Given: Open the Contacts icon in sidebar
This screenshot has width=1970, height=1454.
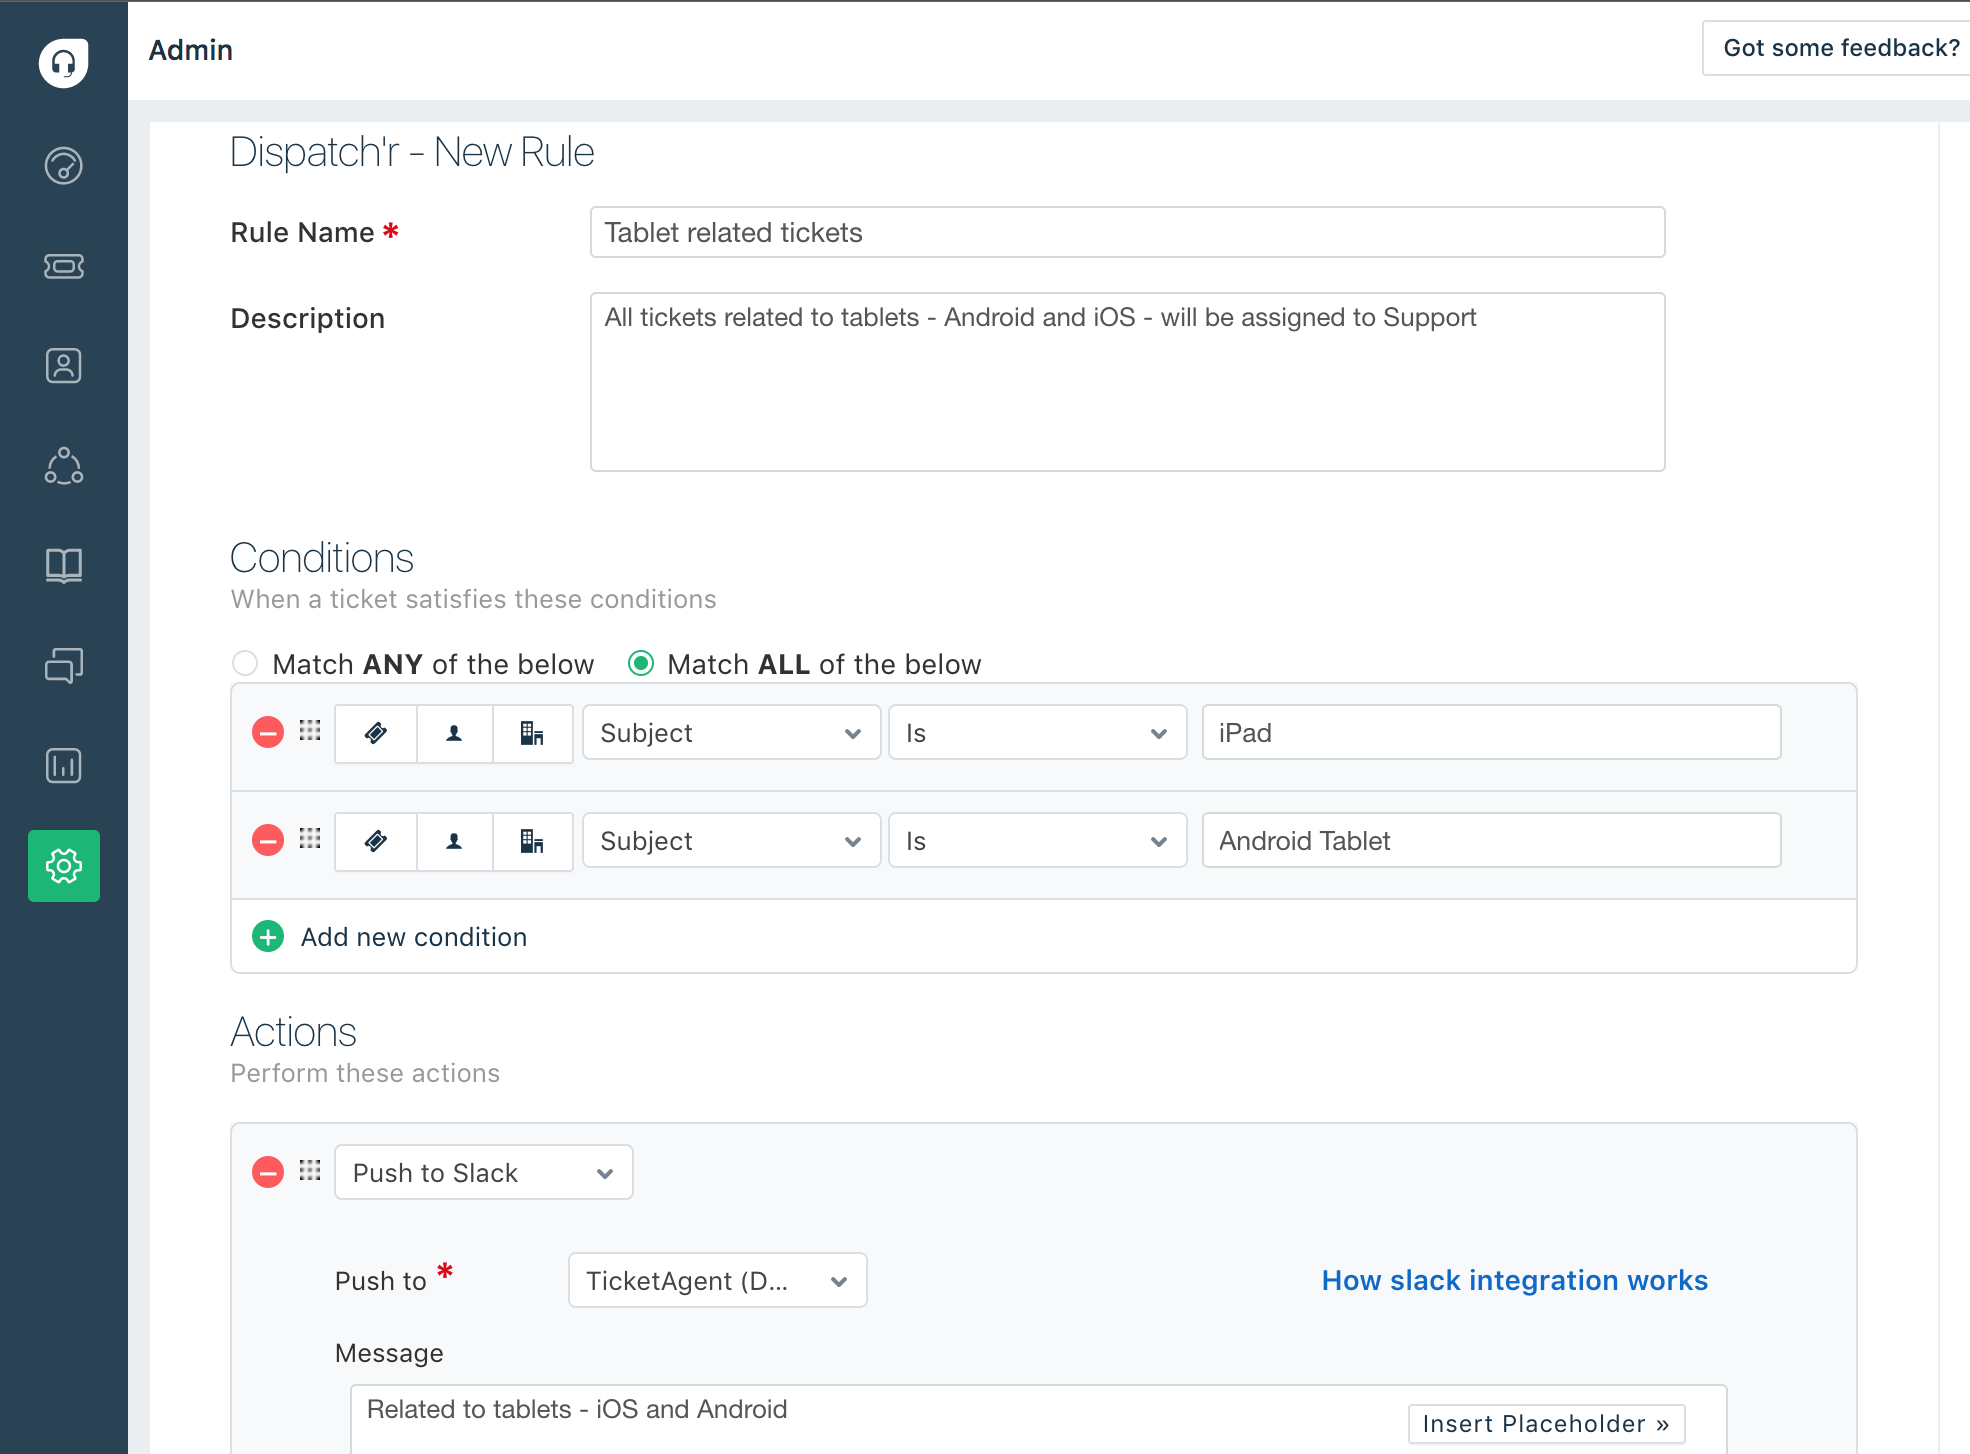Looking at the screenshot, I should coord(63,366).
